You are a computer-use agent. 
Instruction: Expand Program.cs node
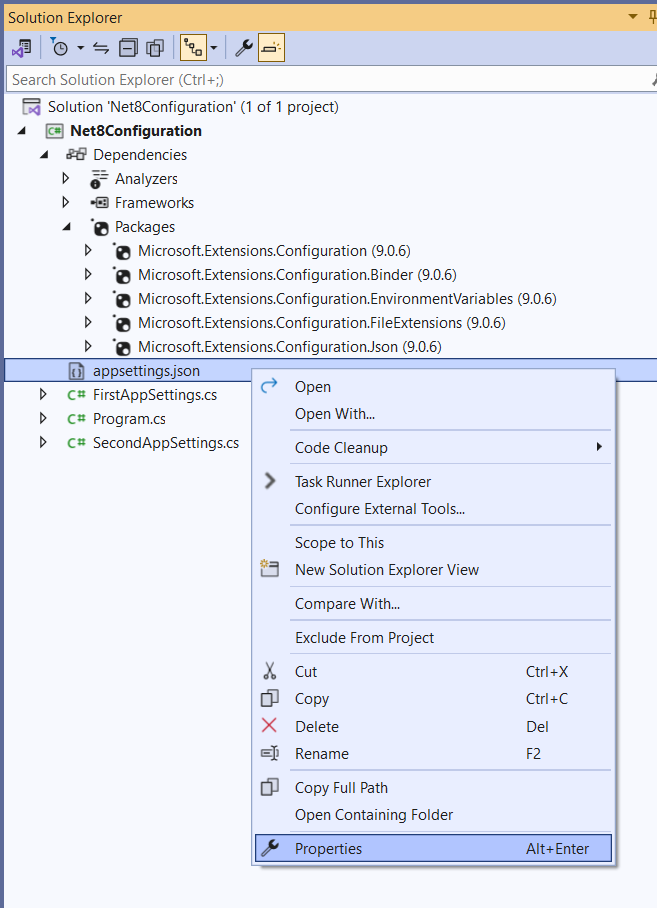click(x=43, y=418)
